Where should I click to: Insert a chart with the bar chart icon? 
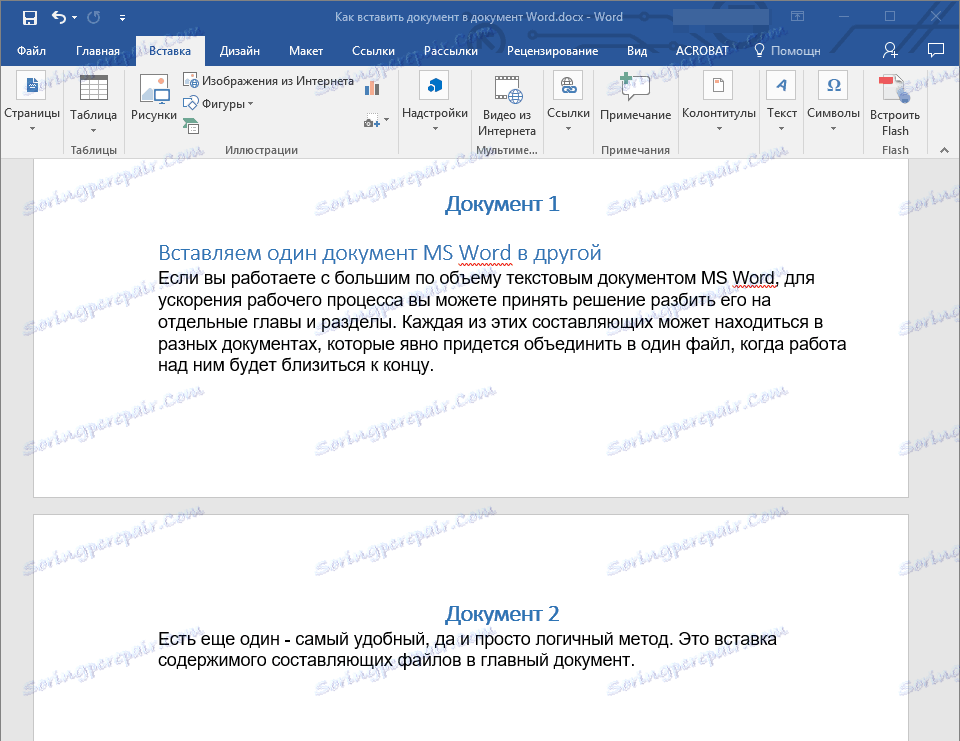(372, 88)
